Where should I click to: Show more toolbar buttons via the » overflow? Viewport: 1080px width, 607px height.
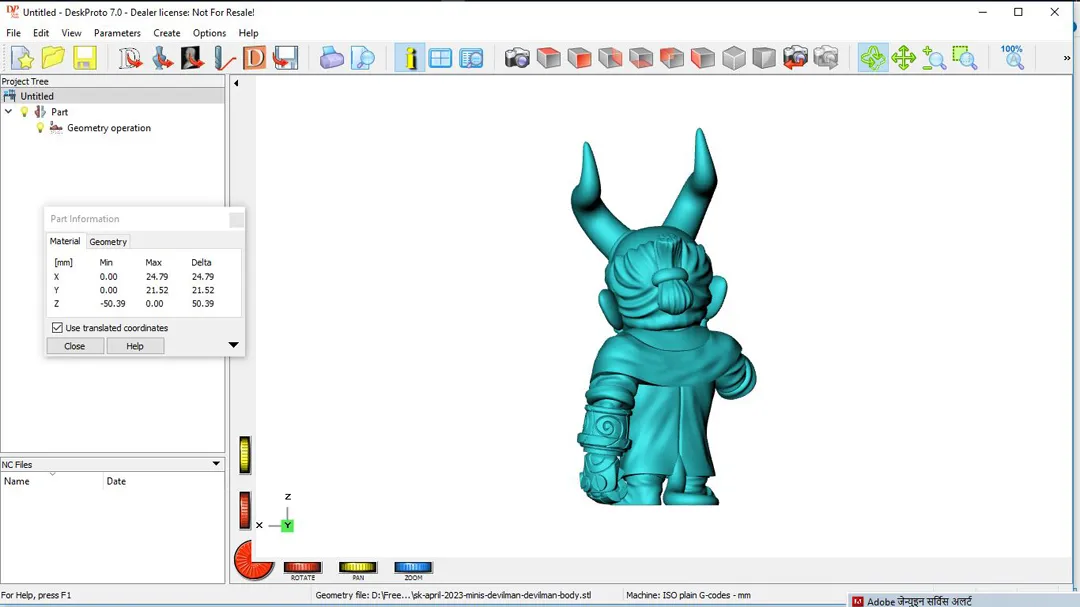tap(1067, 58)
